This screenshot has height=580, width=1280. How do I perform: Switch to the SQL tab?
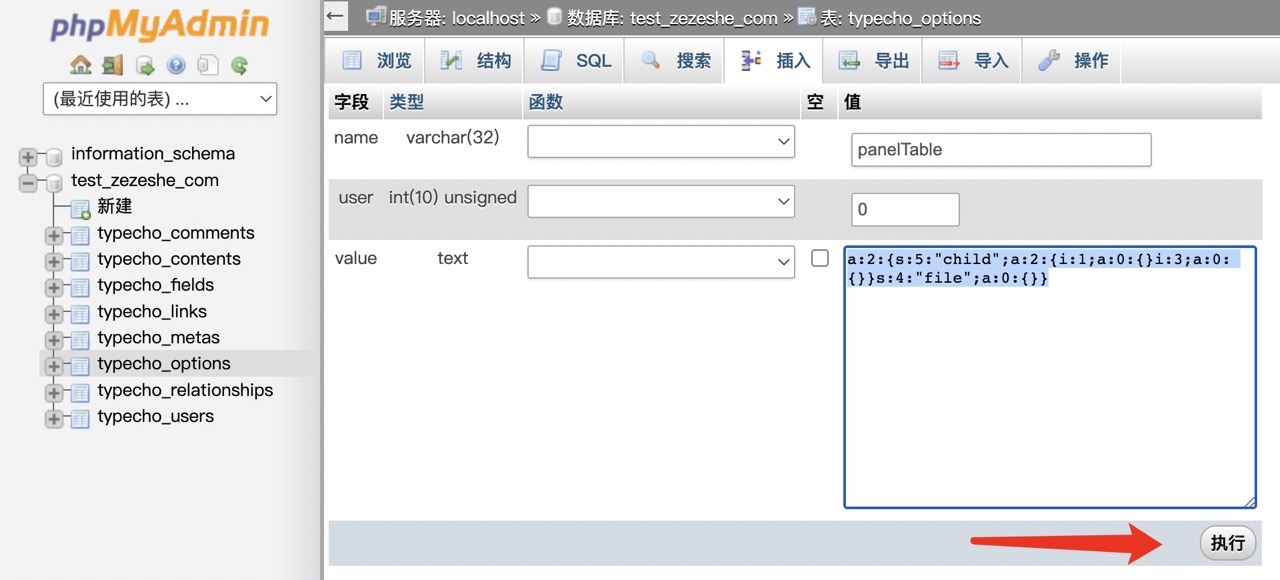click(576, 61)
